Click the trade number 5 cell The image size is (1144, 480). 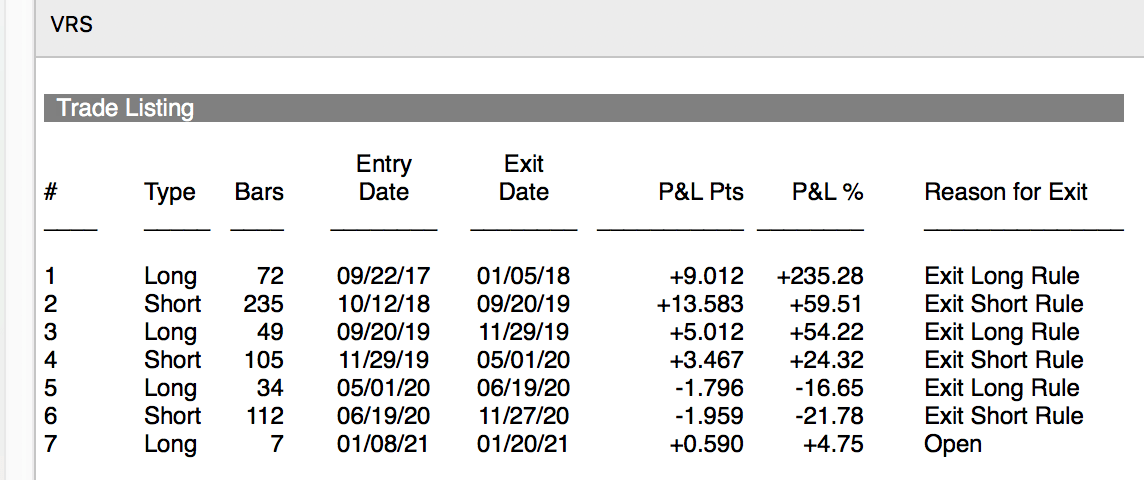point(50,388)
